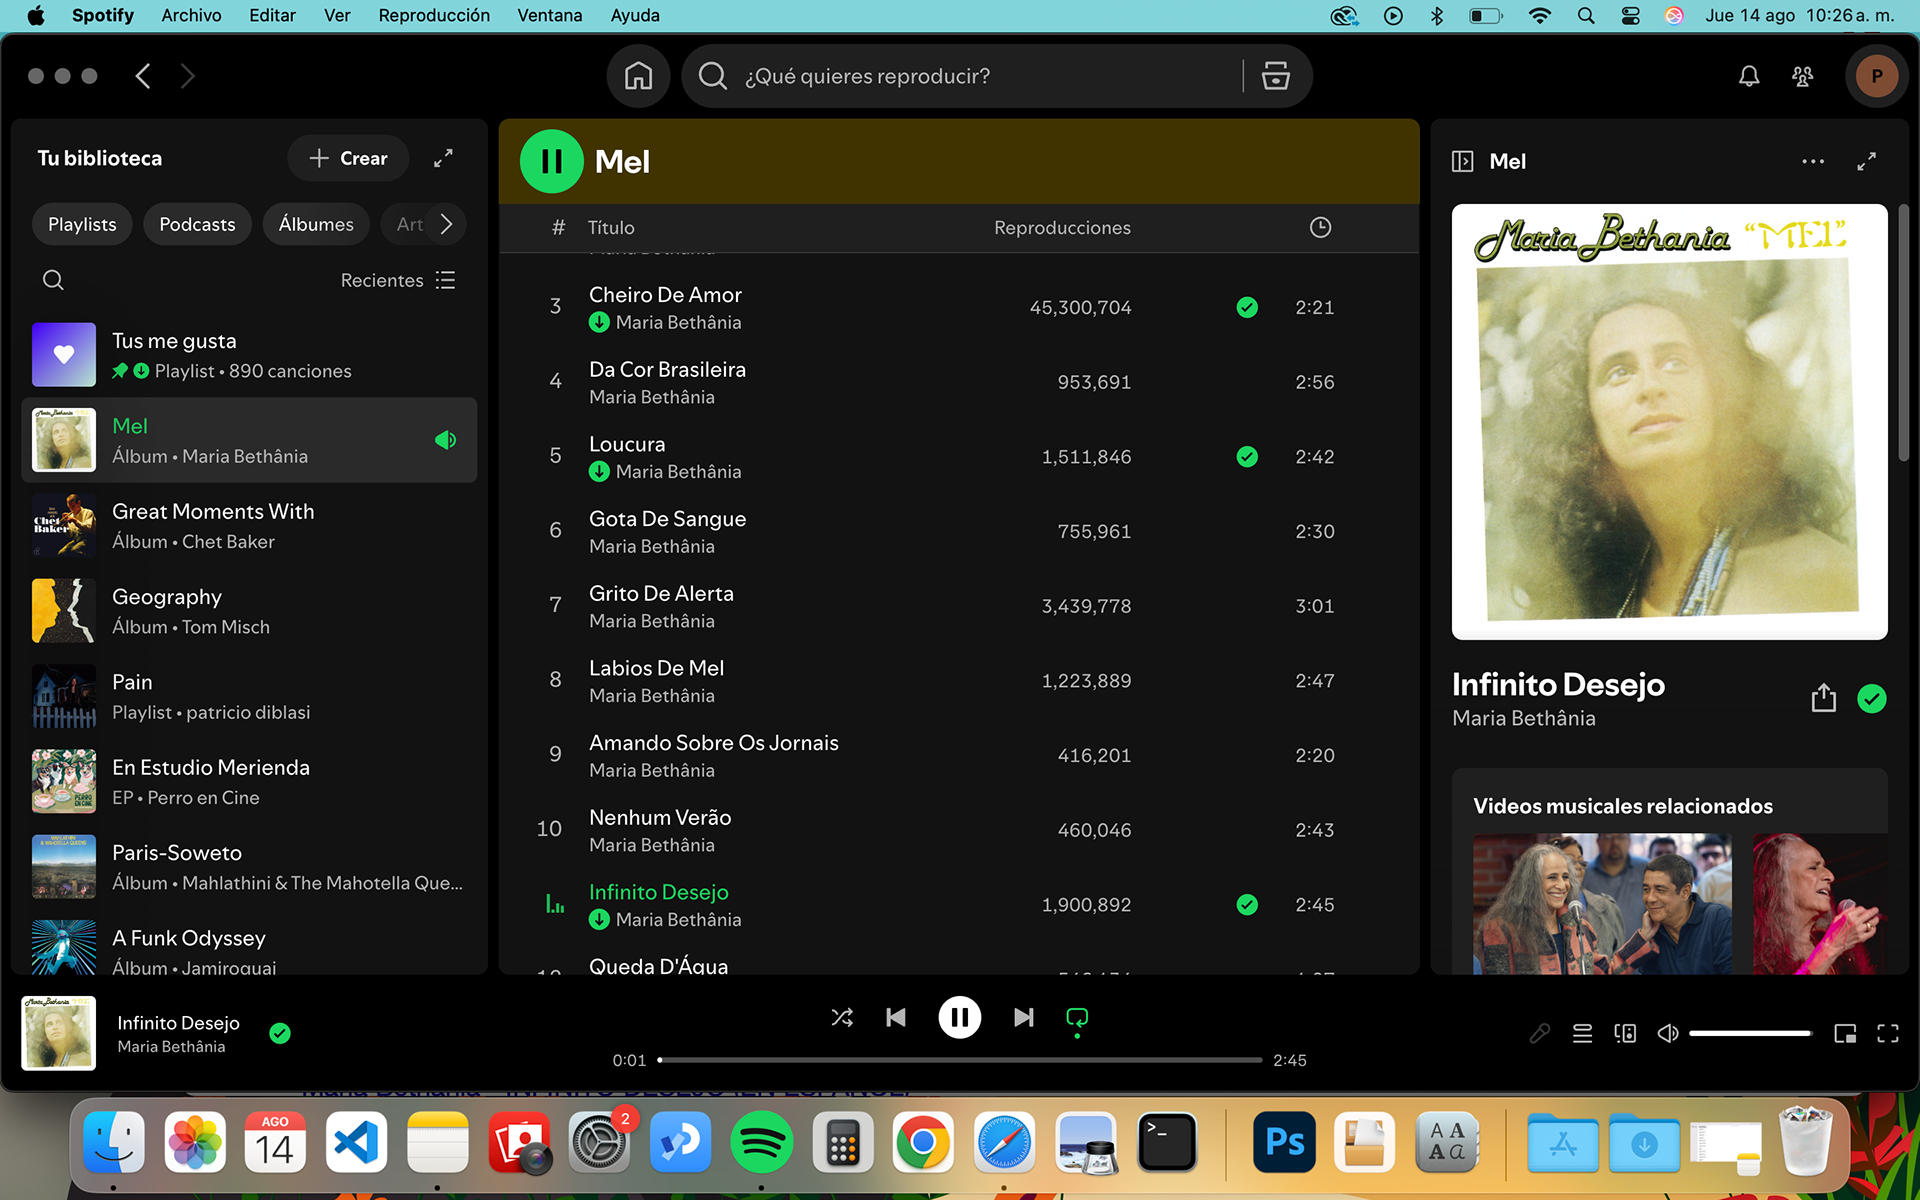This screenshot has height=1200, width=1920.
Task: Navigate forward with right arrow
Action: point(187,76)
